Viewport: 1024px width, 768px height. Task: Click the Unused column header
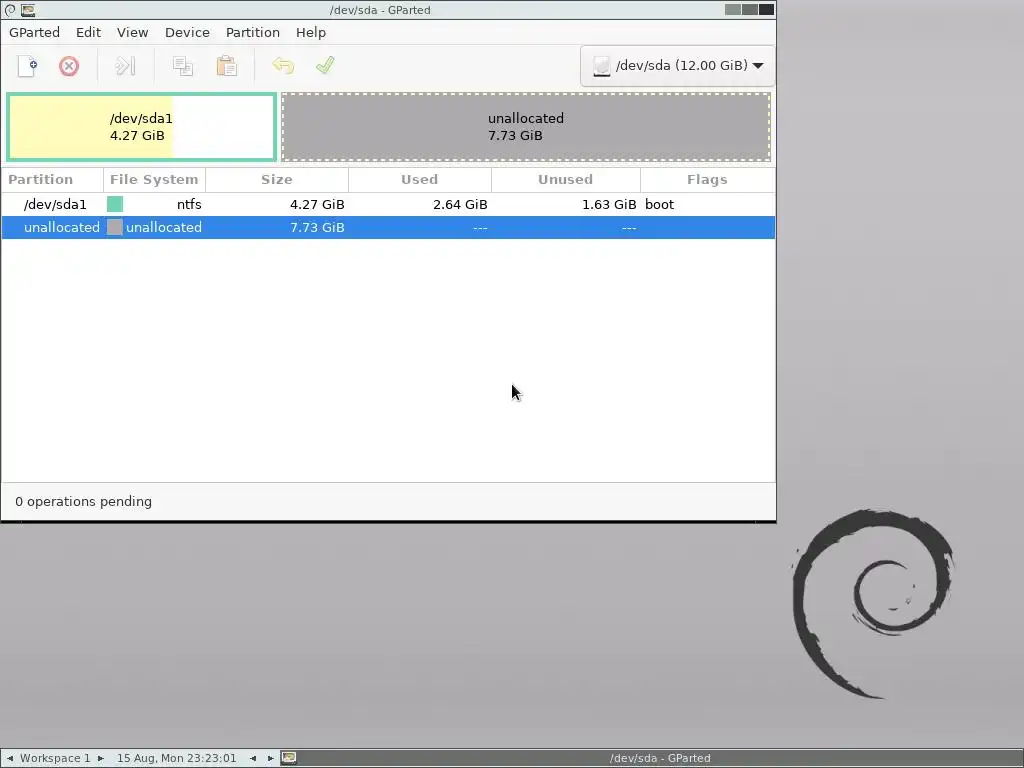566,180
